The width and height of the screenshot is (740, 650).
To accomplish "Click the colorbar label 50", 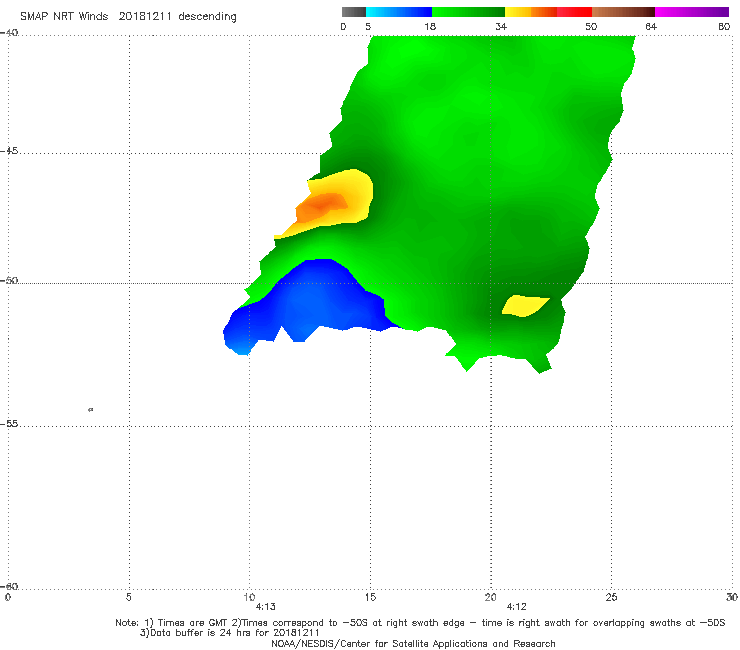I will pyautogui.click(x=591, y=26).
